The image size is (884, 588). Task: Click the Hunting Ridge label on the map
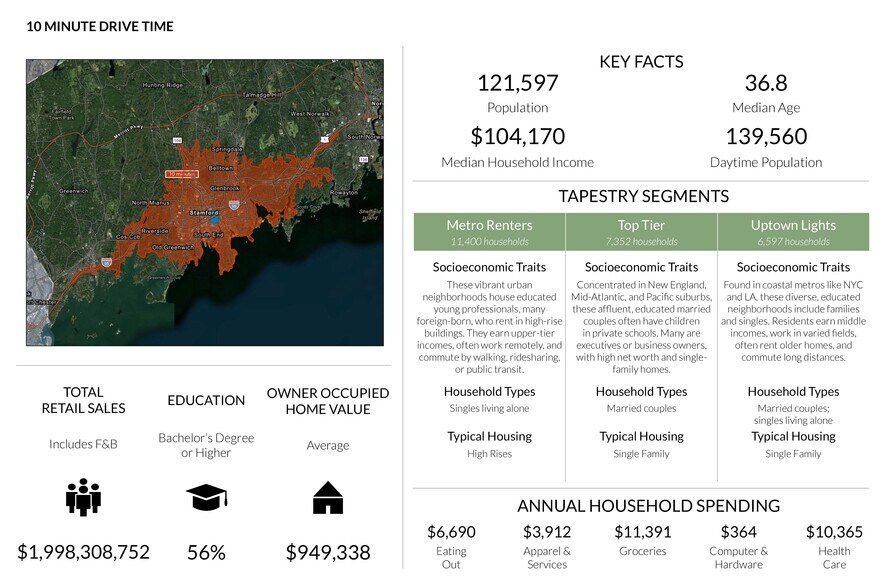(x=162, y=85)
